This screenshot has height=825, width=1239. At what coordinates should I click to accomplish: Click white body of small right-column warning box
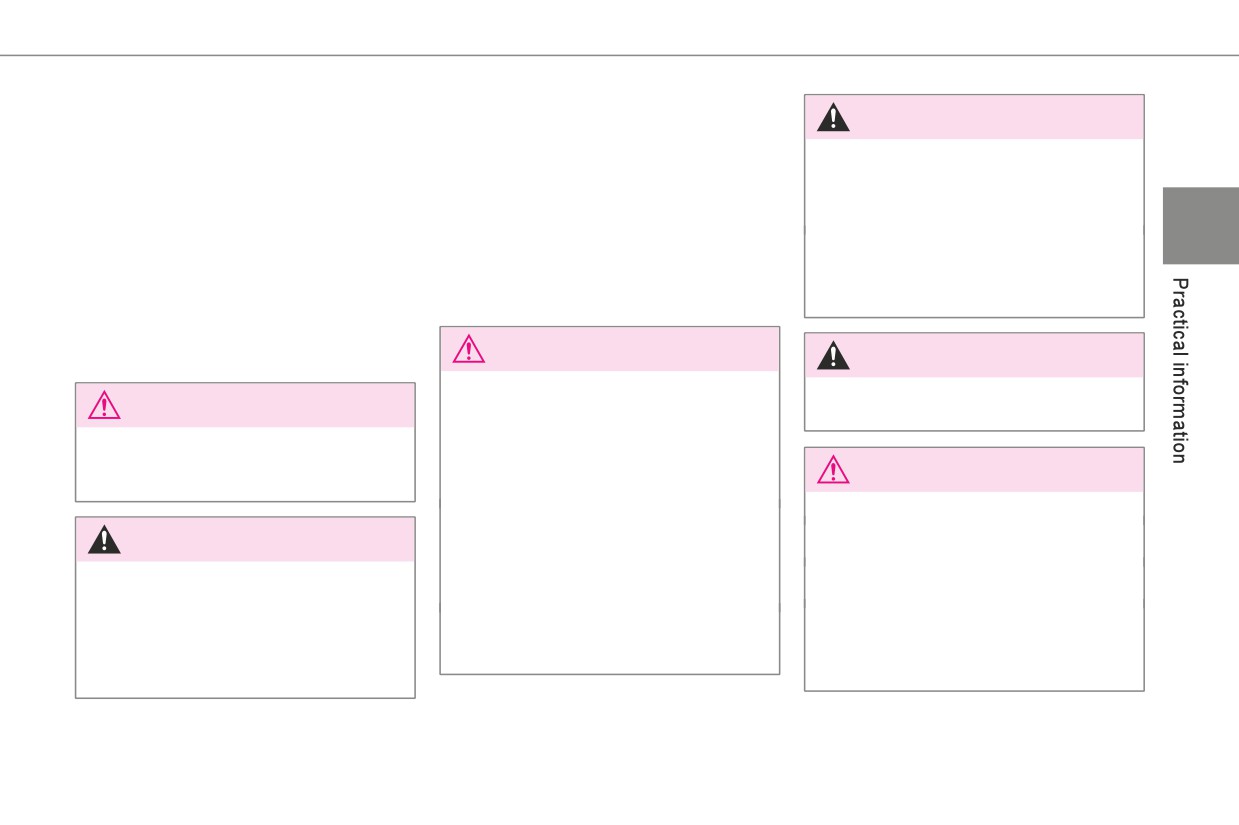(x=974, y=403)
